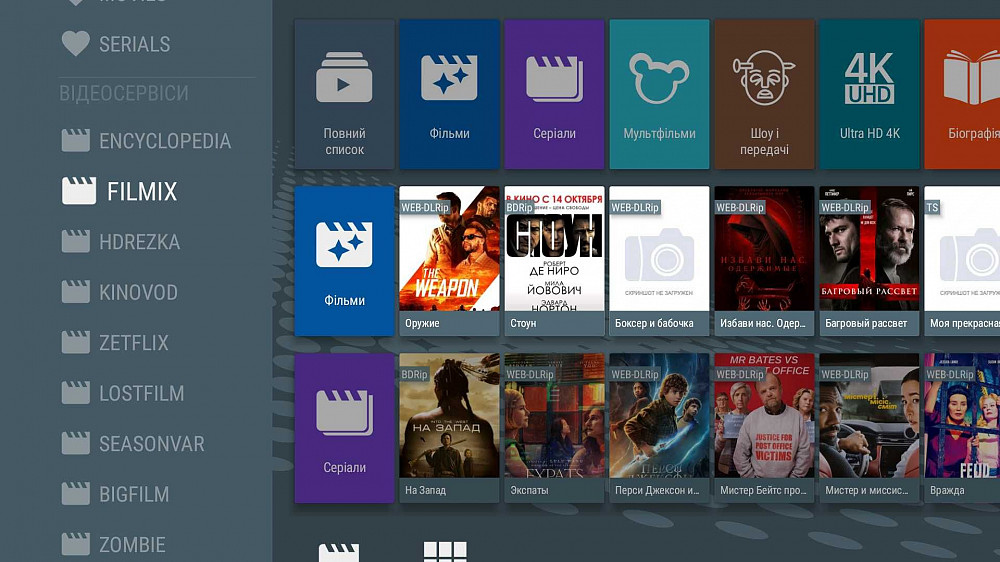Open the Мистер Бейтс против series poster
This screenshot has width=1000, height=562.
pos(764,416)
